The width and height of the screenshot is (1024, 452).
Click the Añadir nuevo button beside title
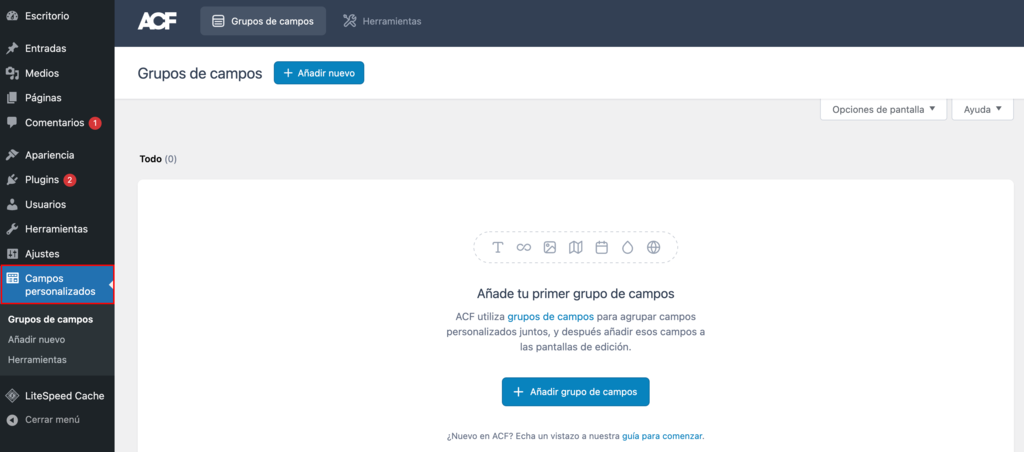(319, 73)
